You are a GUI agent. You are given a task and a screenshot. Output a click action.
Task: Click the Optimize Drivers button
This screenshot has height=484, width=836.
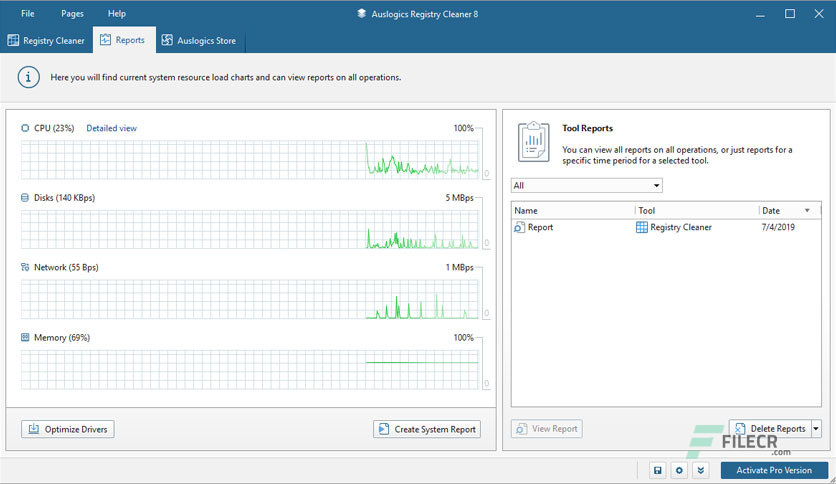point(68,429)
